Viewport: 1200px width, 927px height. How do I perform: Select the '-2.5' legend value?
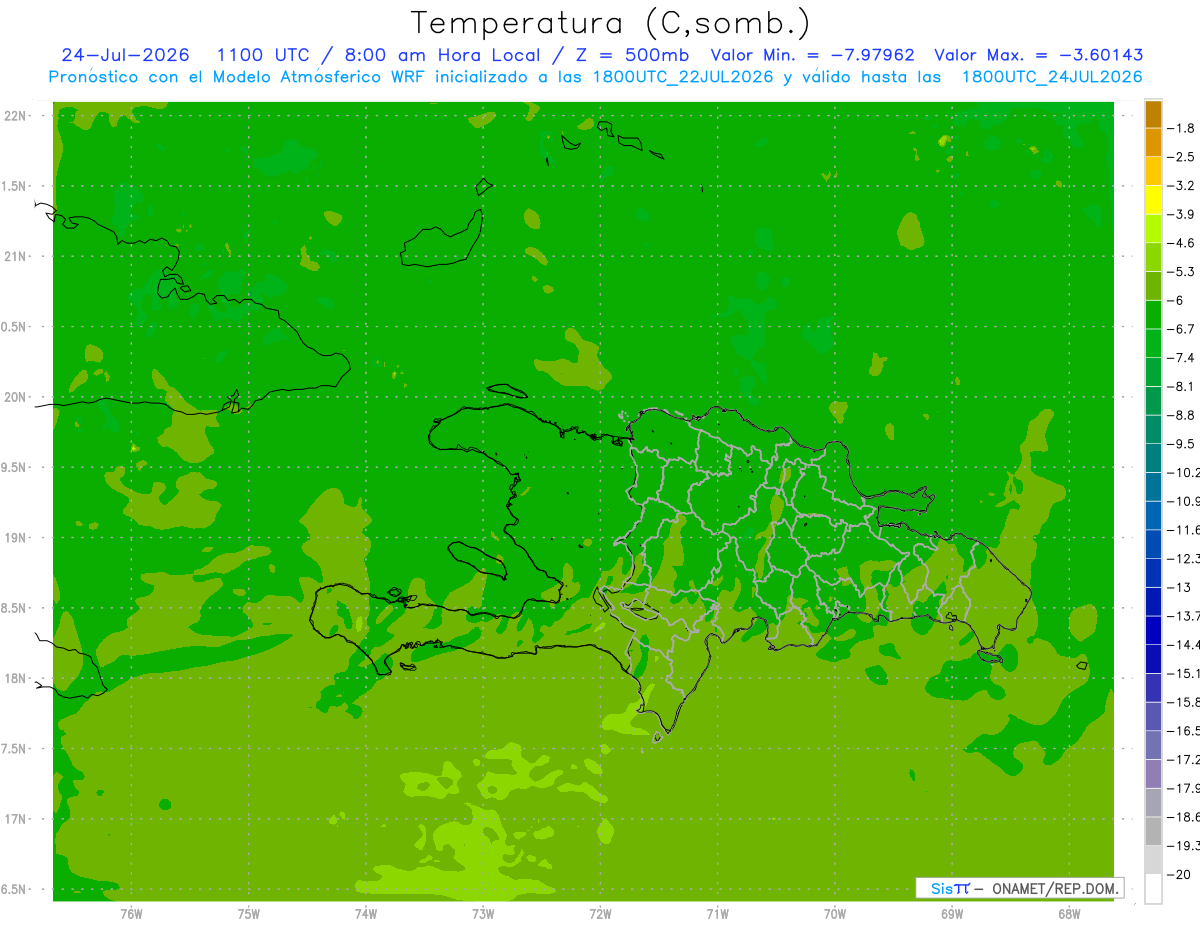click(x=1181, y=157)
